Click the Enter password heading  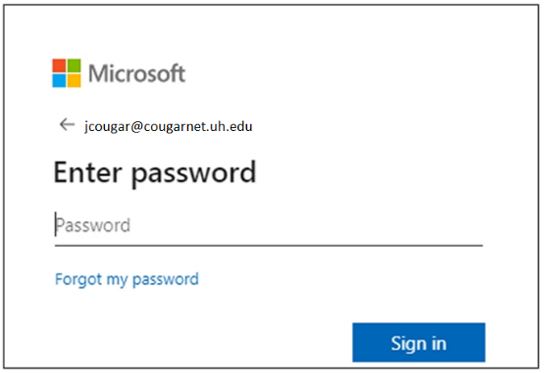point(155,173)
